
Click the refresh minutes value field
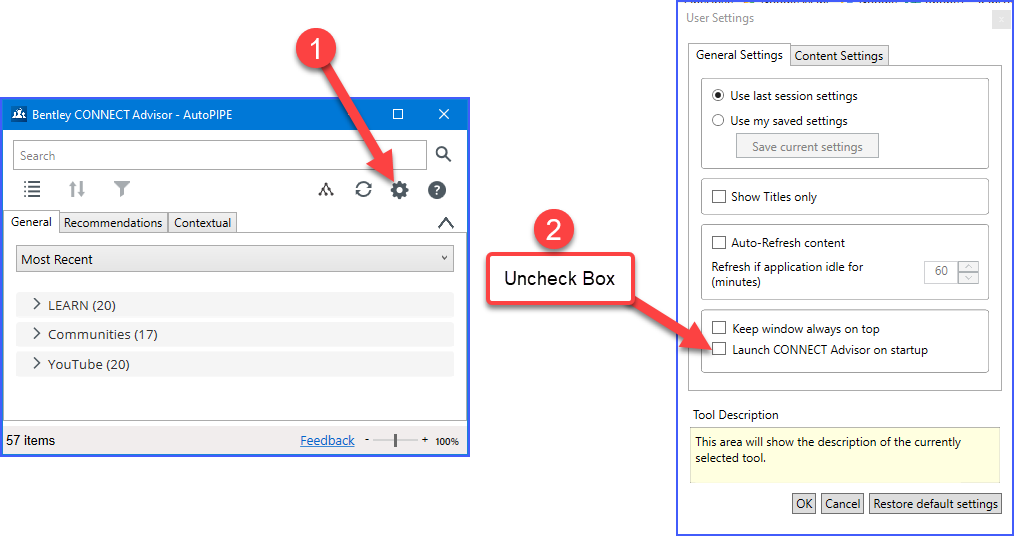coord(942,272)
